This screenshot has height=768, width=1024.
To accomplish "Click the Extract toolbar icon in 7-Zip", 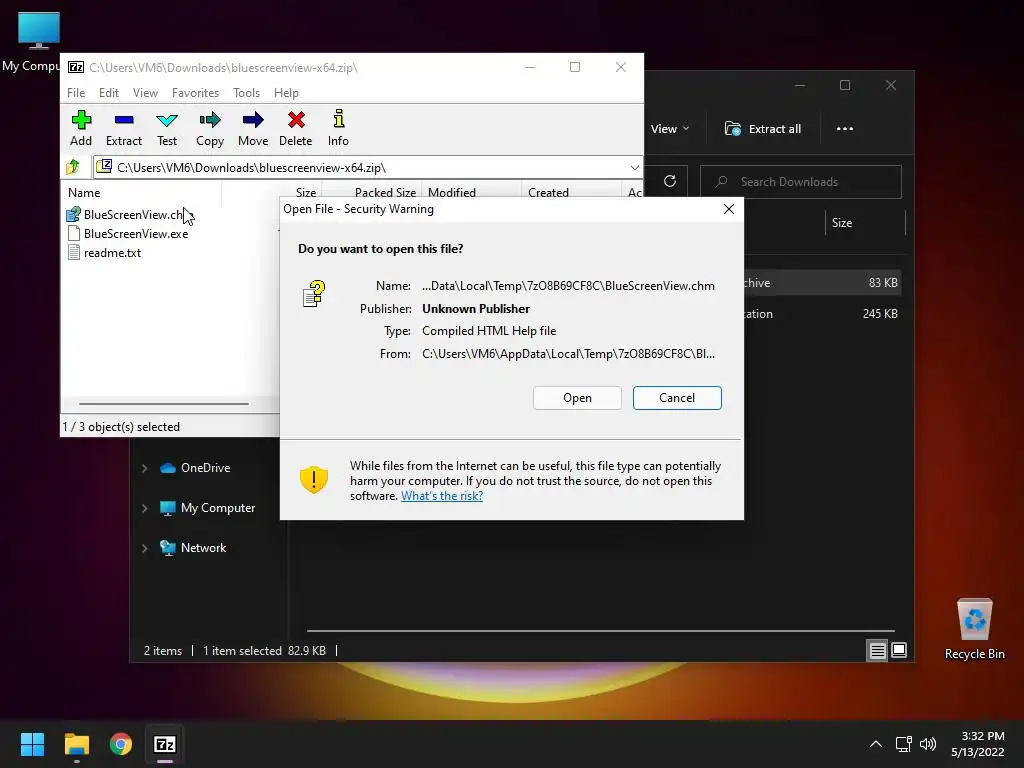I will click(x=123, y=128).
